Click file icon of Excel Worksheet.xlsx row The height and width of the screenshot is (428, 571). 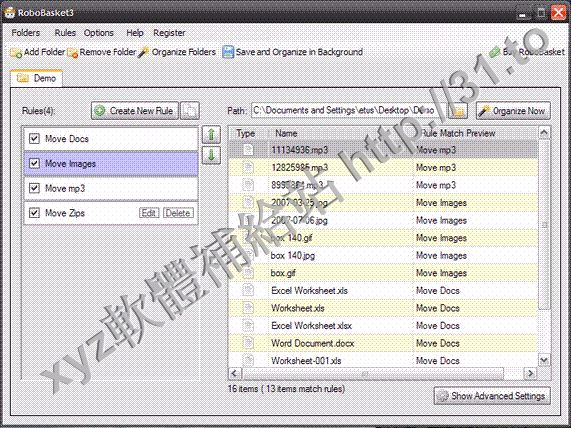coord(248,325)
